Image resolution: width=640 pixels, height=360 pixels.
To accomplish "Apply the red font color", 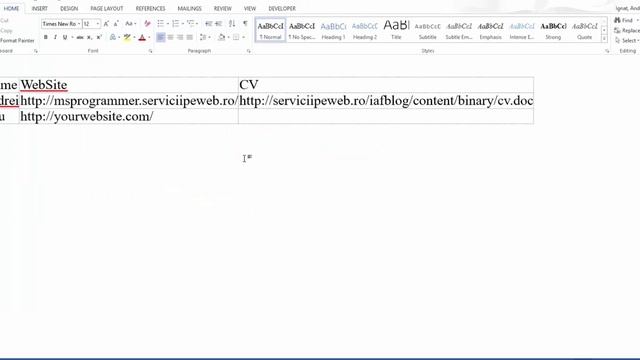I will (142, 38).
